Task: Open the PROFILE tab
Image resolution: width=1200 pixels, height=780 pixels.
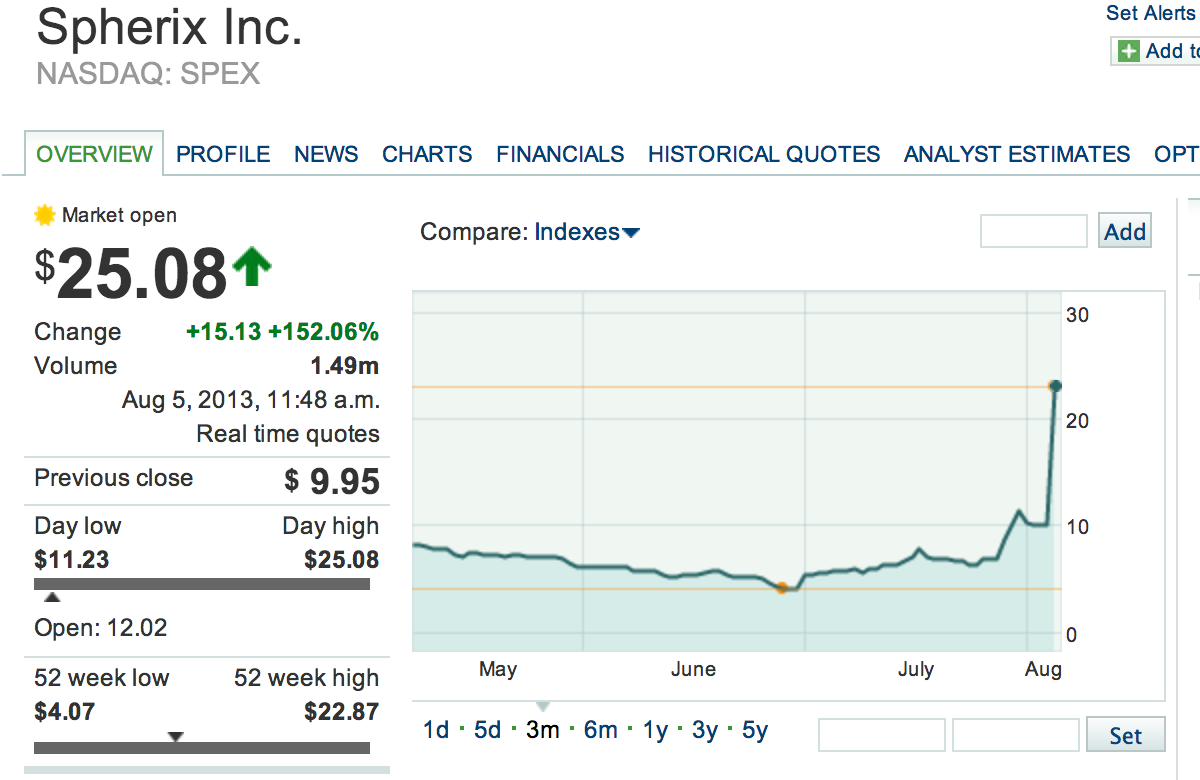Action: click(x=223, y=154)
